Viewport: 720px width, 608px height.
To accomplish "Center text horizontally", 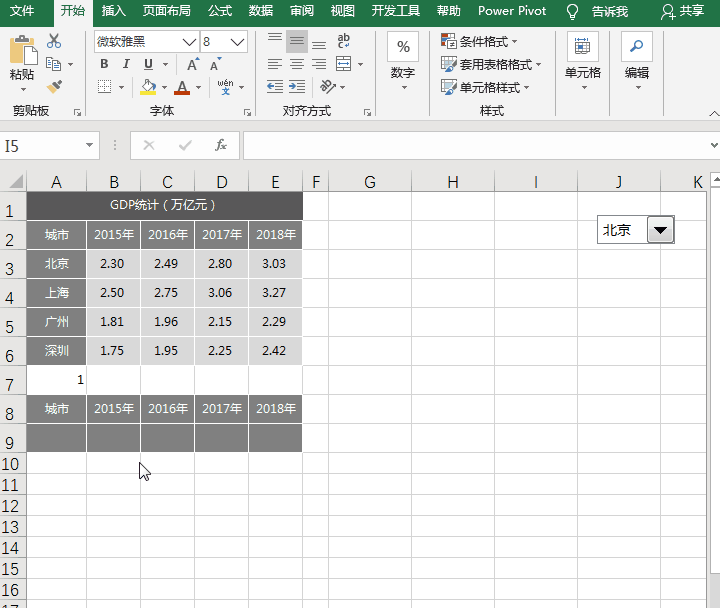I will [x=297, y=64].
